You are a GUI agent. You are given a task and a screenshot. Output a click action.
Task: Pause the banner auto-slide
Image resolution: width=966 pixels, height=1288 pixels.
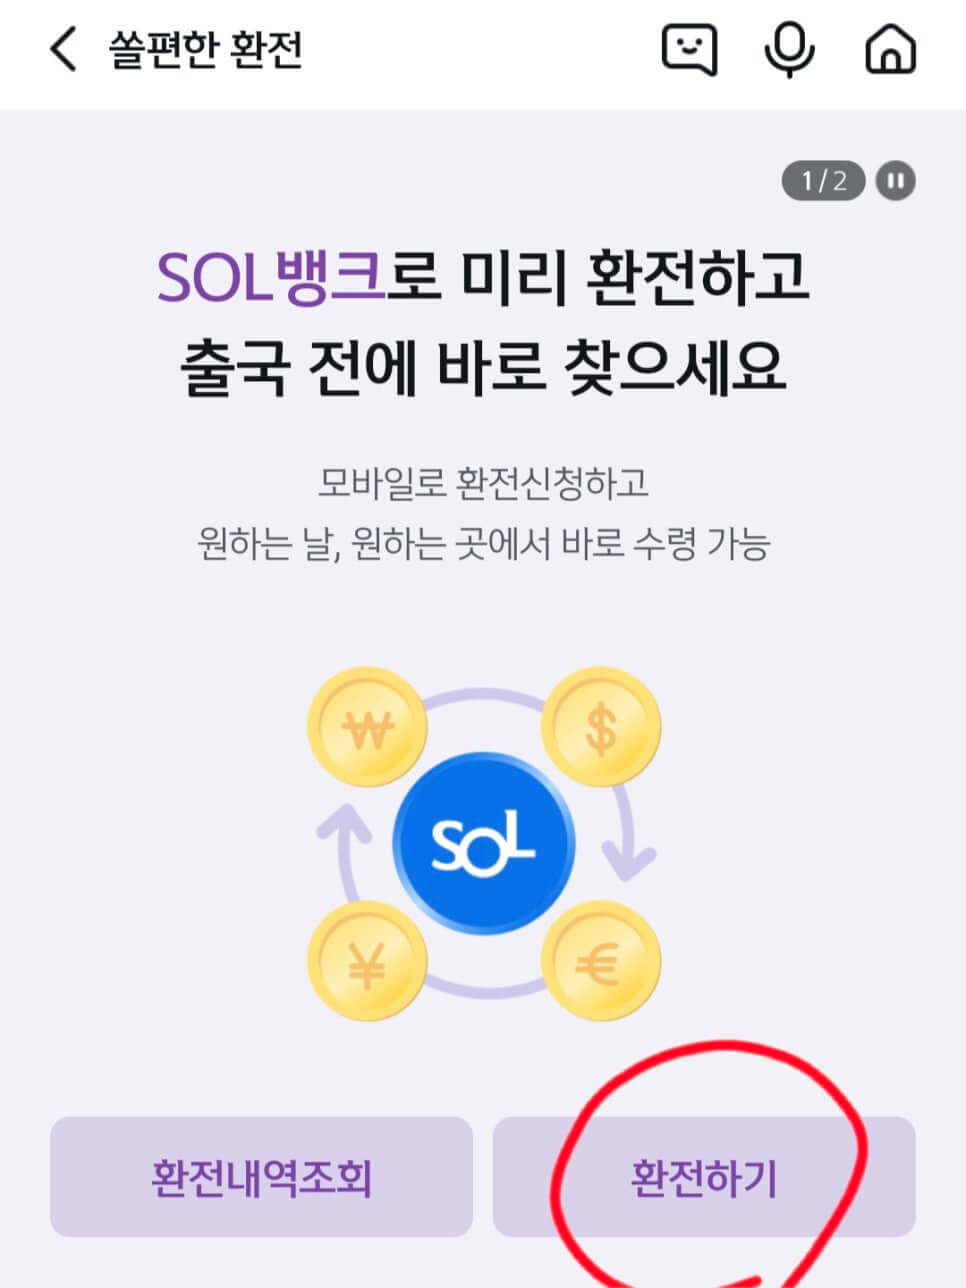tap(896, 181)
